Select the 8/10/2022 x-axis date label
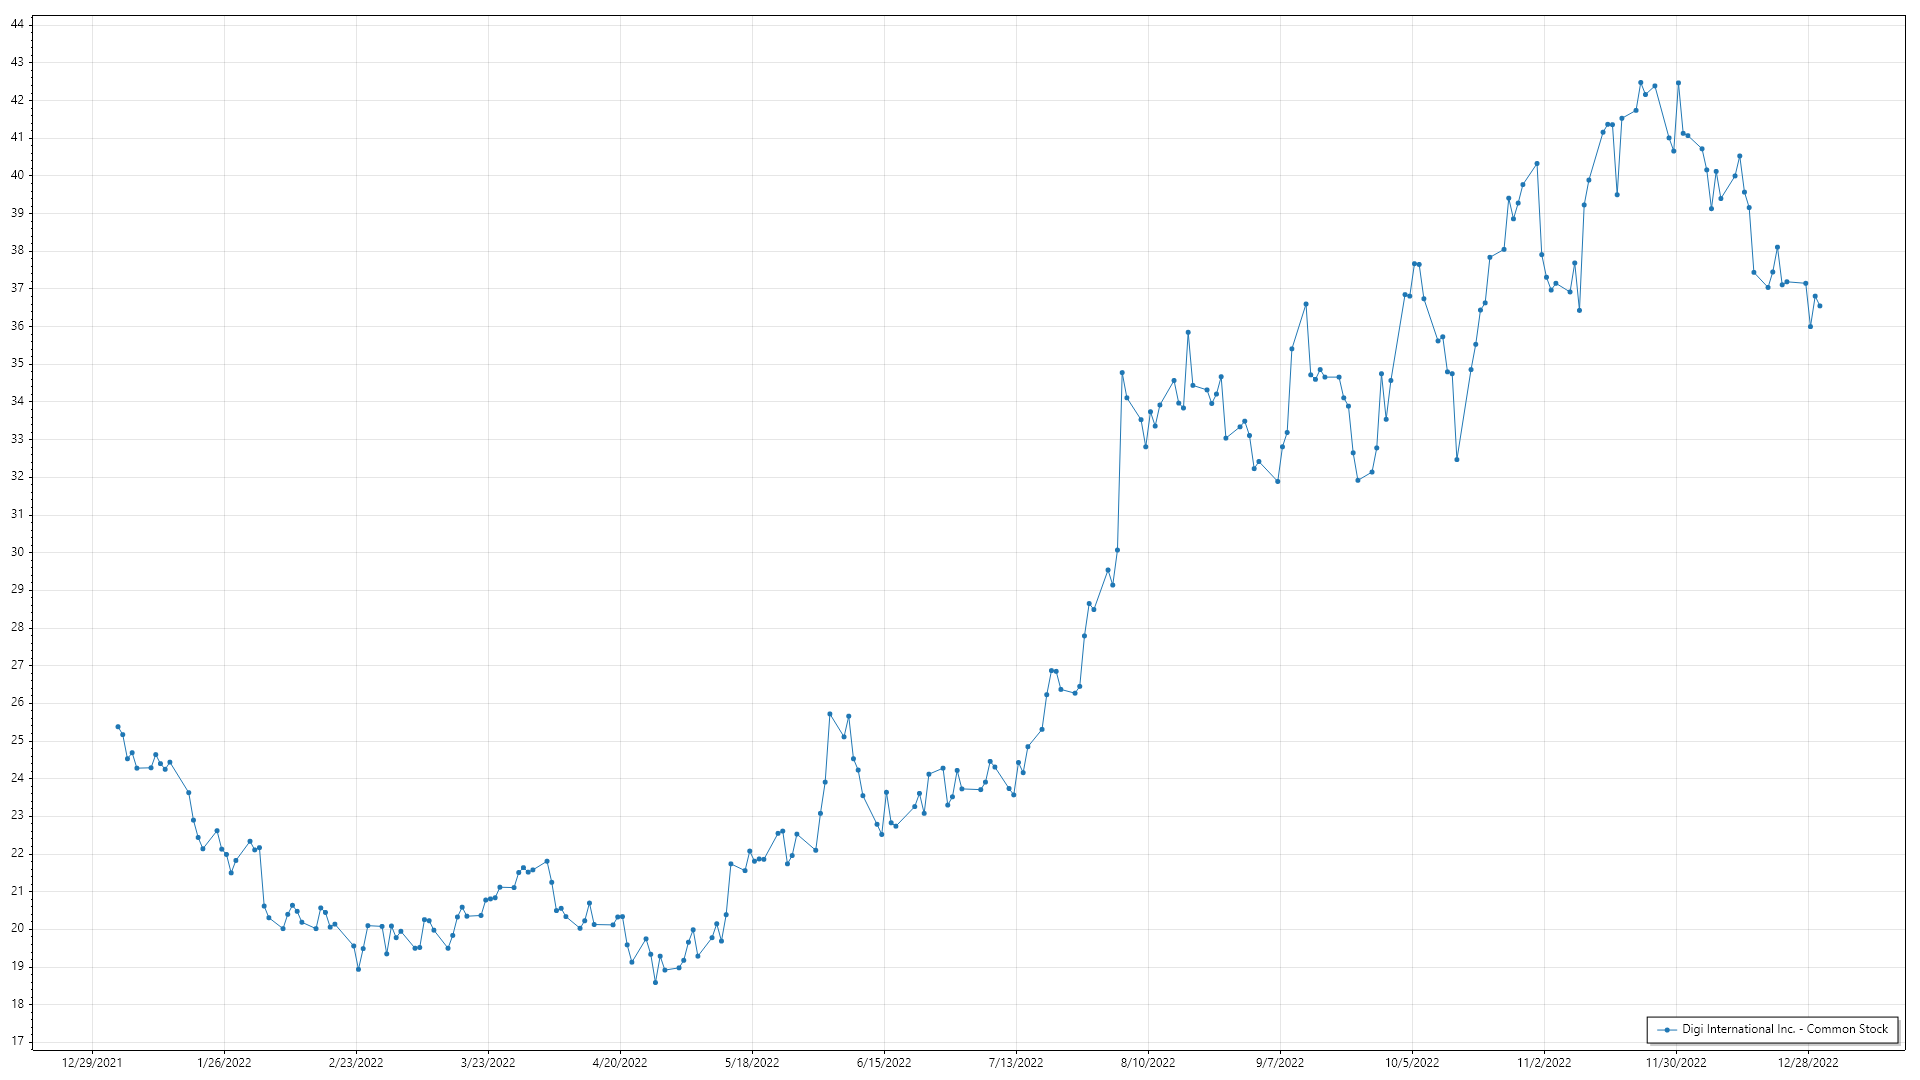 click(x=1148, y=1062)
